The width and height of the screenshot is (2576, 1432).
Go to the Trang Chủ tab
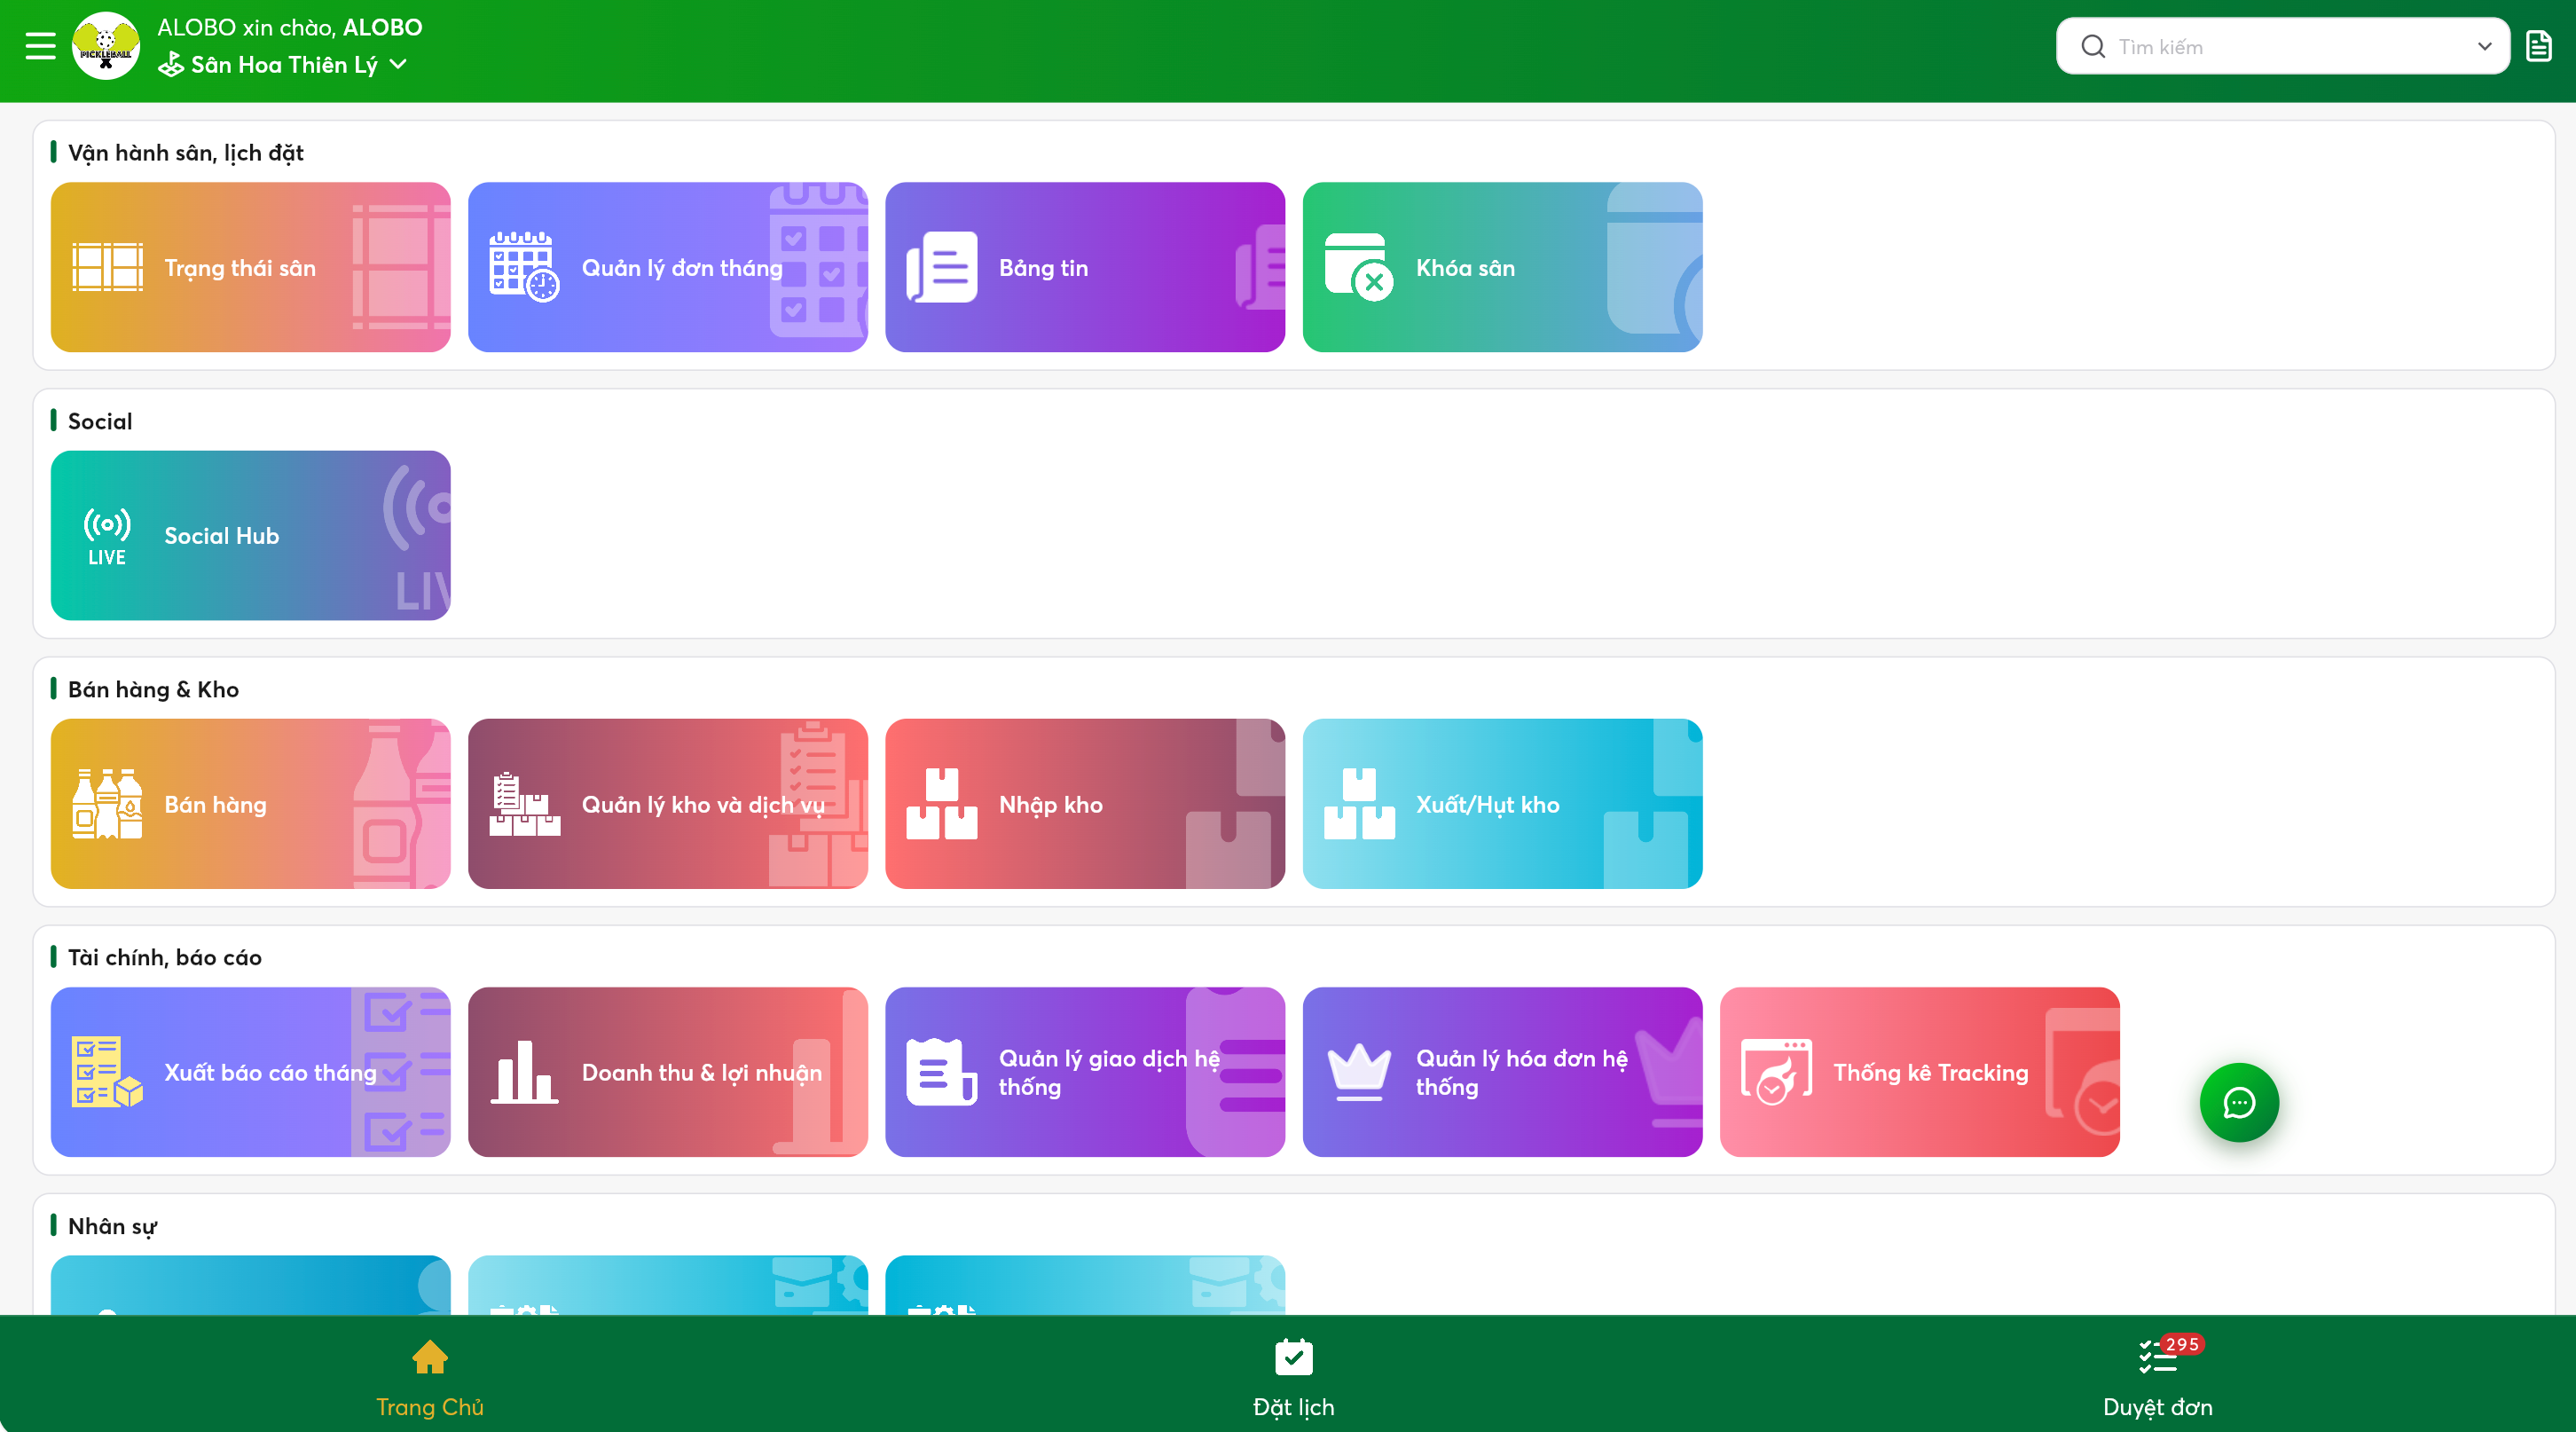pos(429,1378)
